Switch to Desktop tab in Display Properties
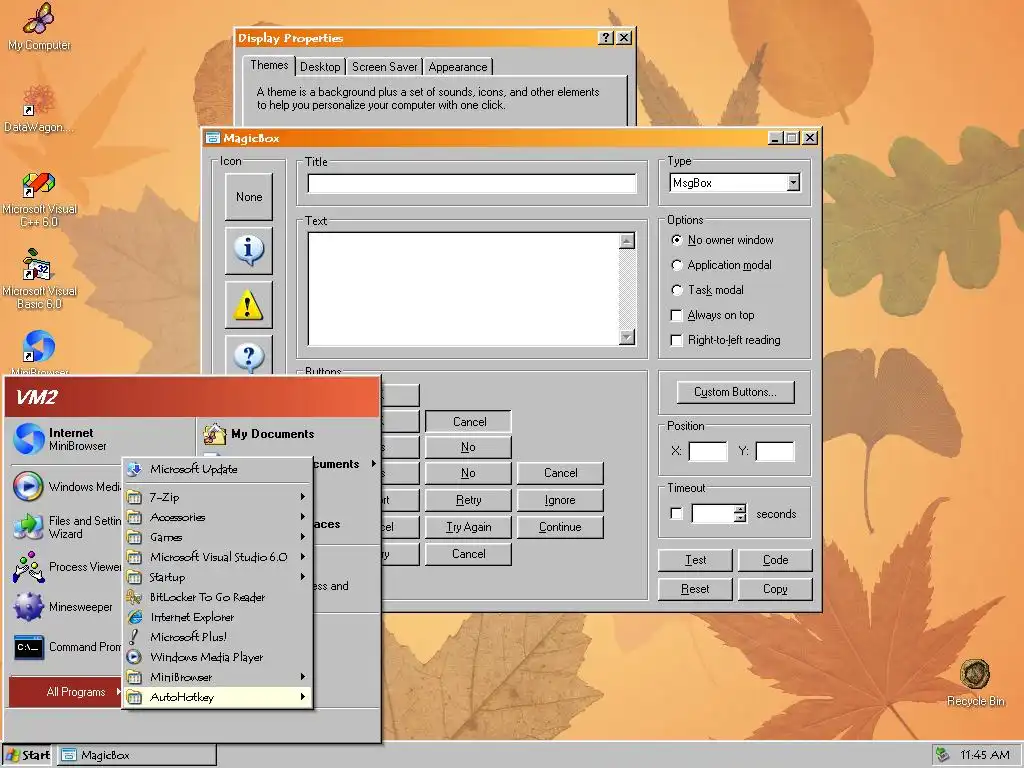This screenshot has width=1024, height=768. (x=320, y=67)
